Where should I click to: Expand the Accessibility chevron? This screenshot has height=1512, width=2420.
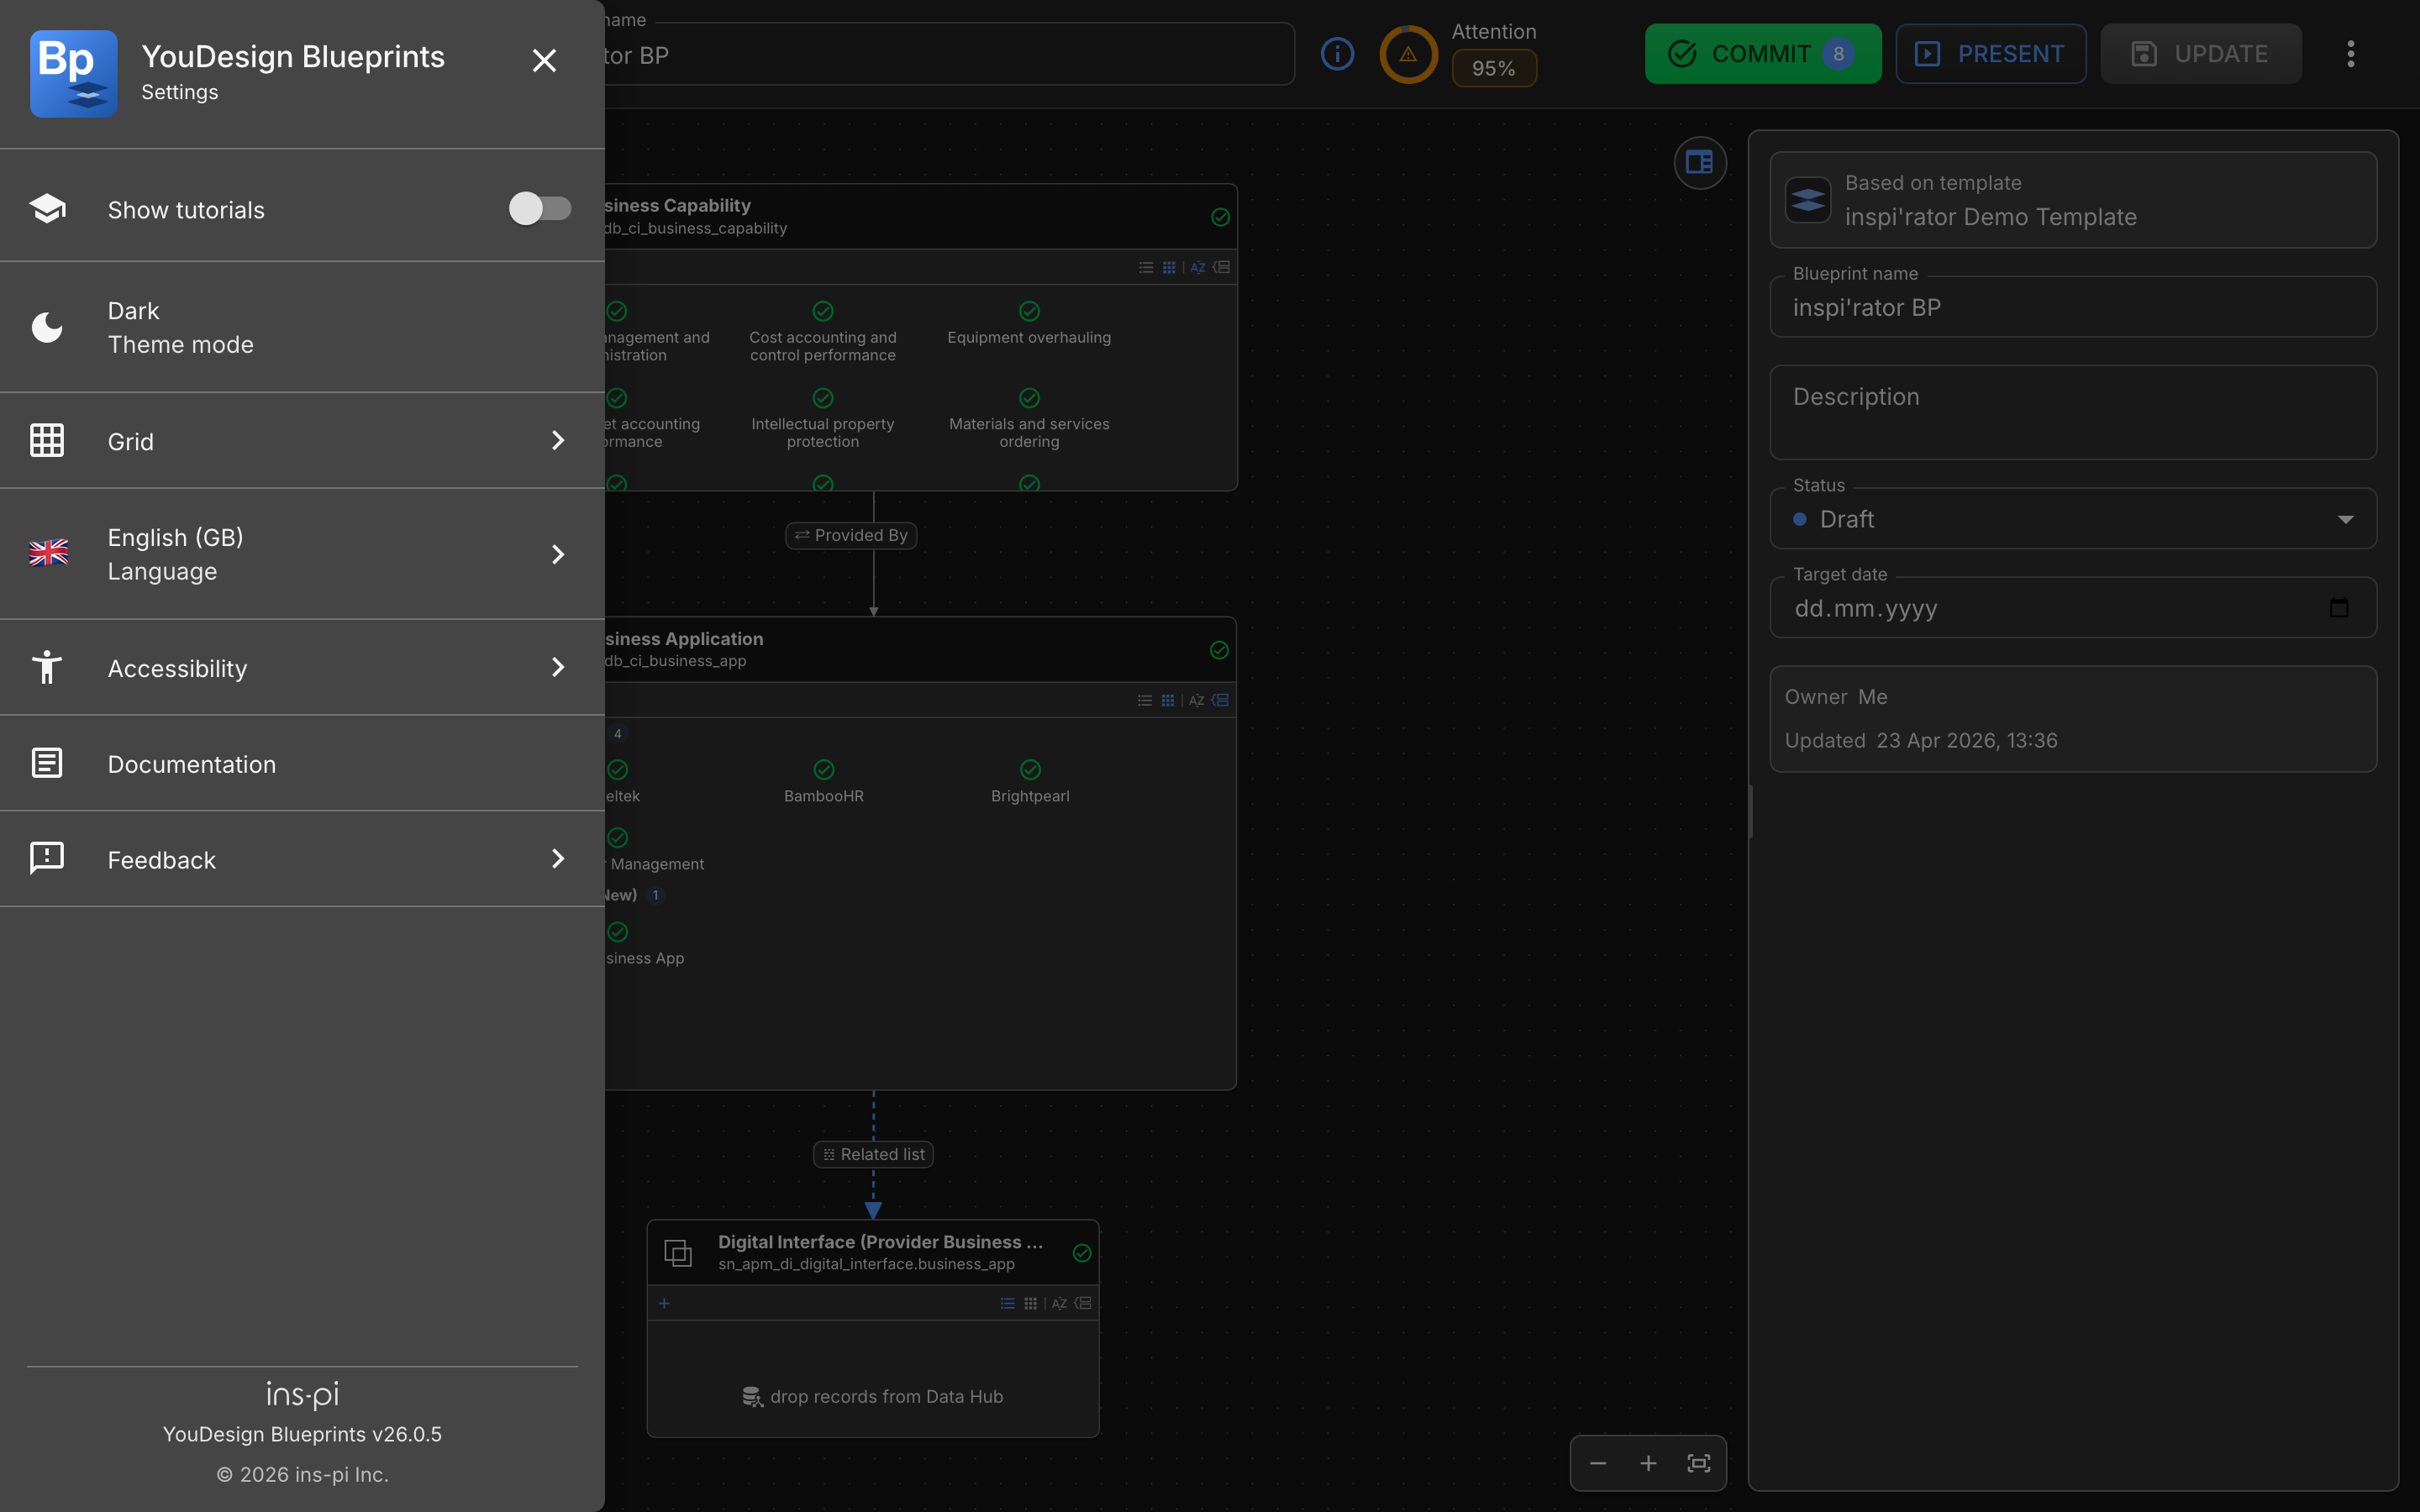pos(558,667)
